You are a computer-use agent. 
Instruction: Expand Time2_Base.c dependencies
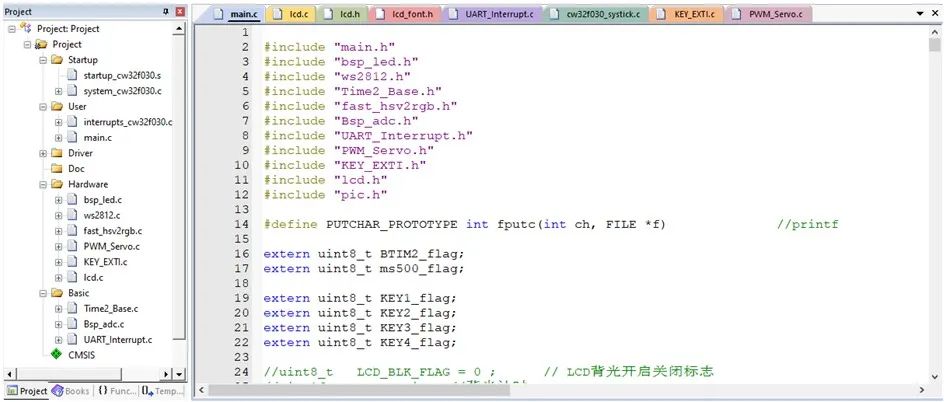click(58, 309)
